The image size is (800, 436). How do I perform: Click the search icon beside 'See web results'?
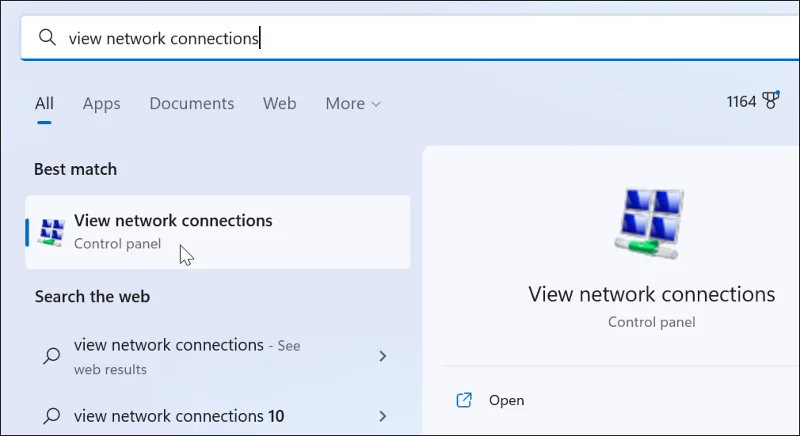click(52, 355)
